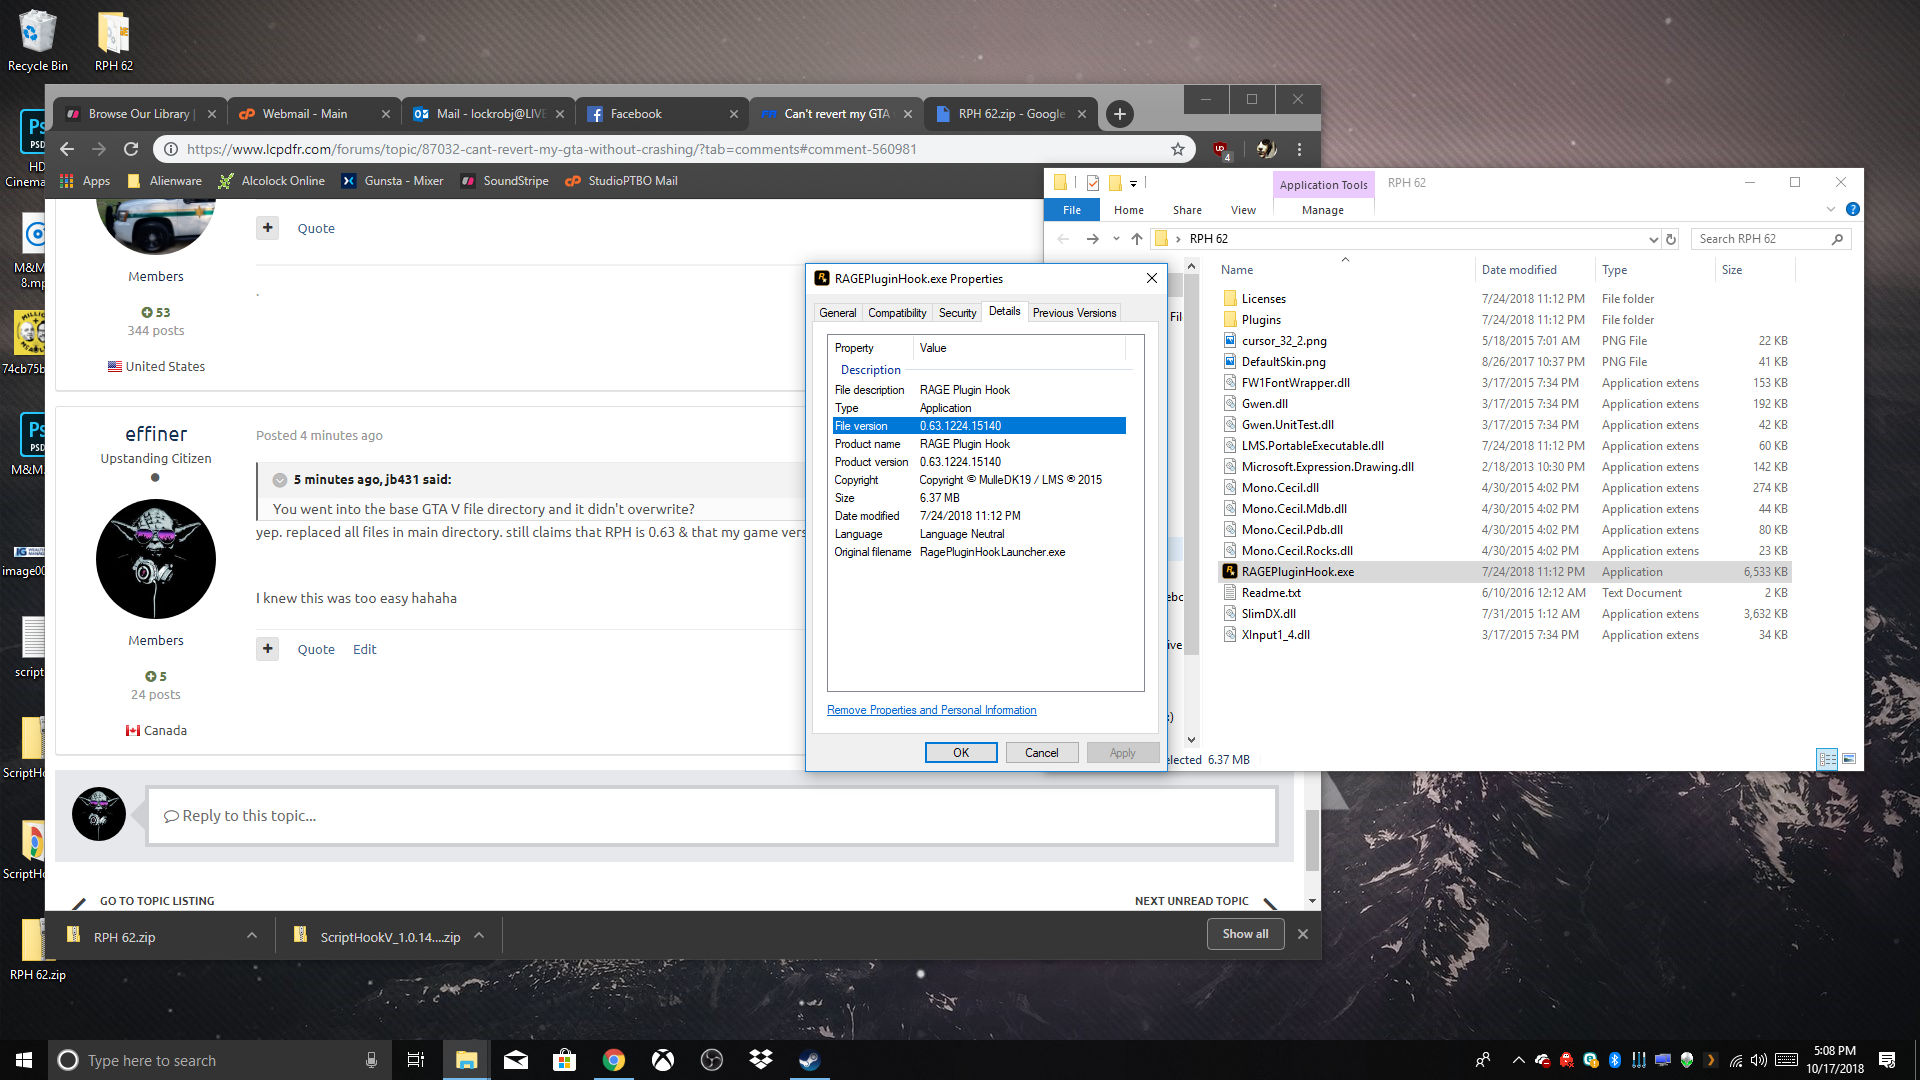1920x1080 pixels.
Task: Expand the Explorer address history dropdown
Action: [1652, 239]
